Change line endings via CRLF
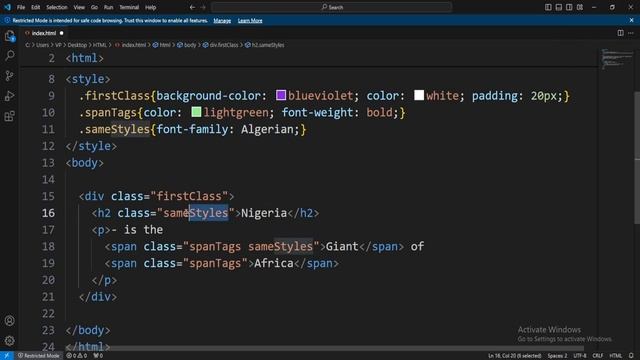The image size is (640, 360). click(598, 356)
